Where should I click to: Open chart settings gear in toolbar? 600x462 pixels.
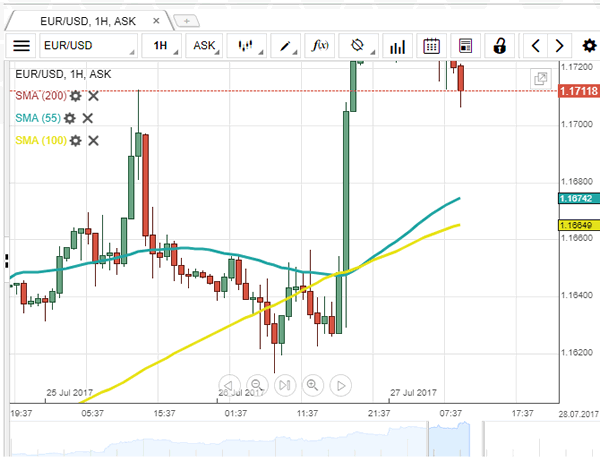point(590,46)
